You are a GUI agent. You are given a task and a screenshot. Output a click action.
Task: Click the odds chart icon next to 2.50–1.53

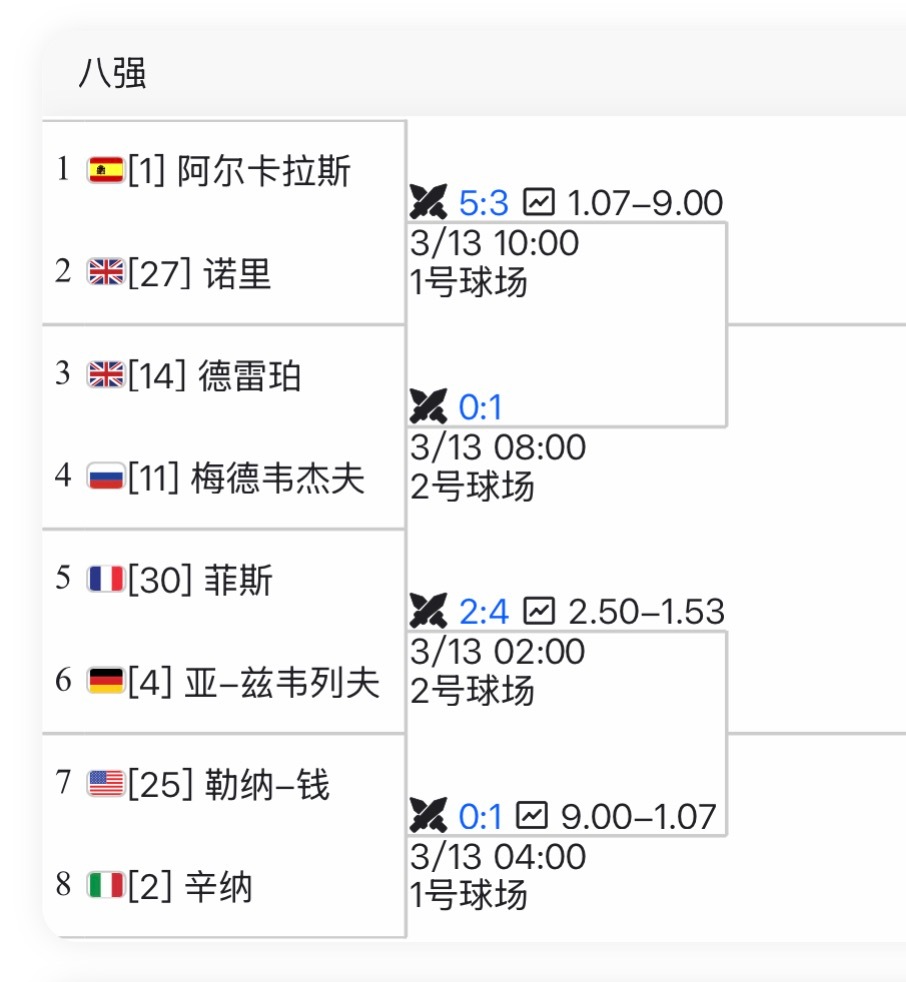point(539,610)
